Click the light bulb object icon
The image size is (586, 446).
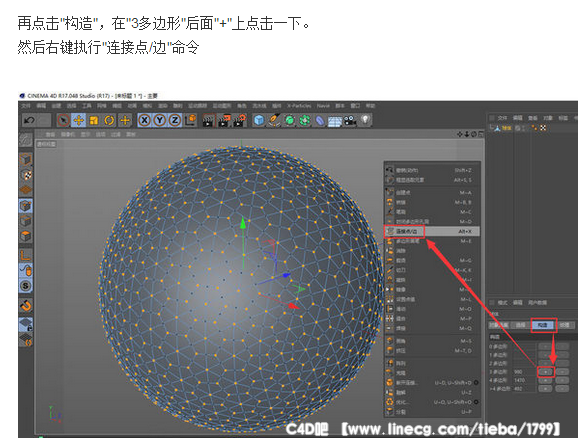point(365,120)
